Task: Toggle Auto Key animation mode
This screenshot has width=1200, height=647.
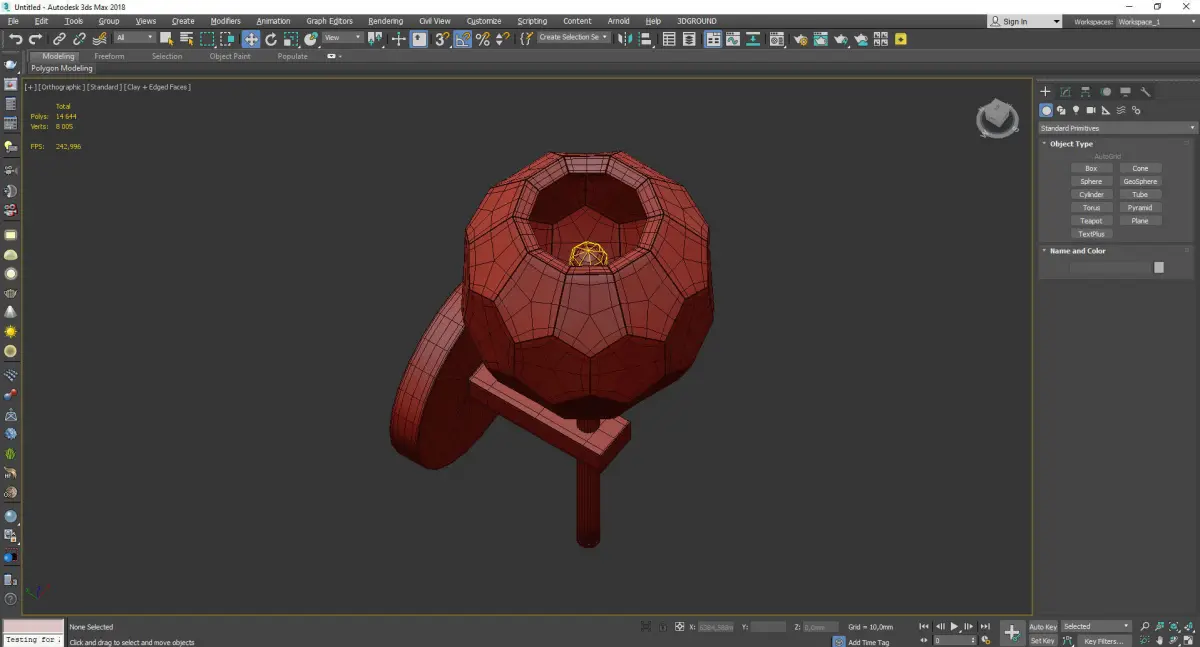Action: click(x=1043, y=627)
